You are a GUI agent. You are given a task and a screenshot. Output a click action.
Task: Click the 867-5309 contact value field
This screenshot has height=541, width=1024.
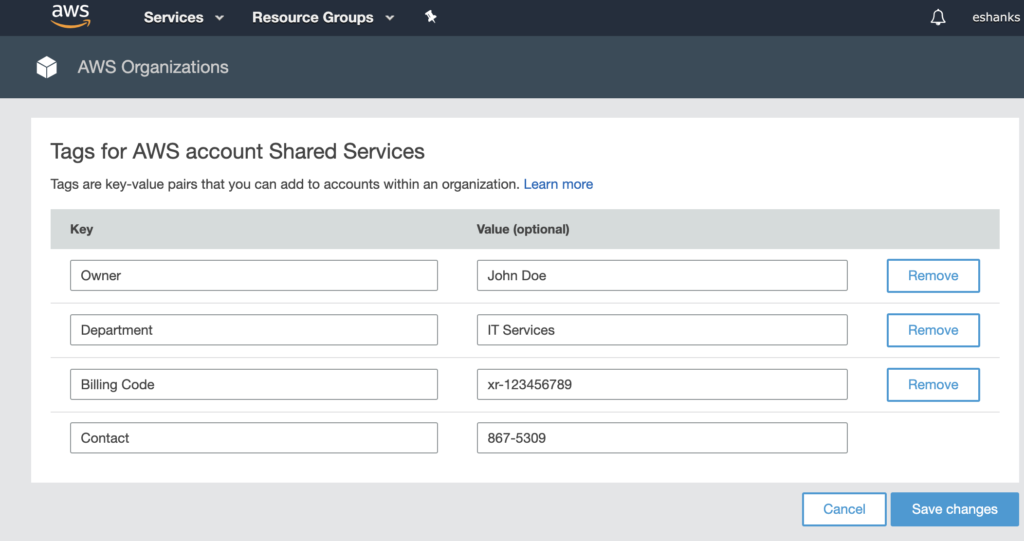[661, 438]
